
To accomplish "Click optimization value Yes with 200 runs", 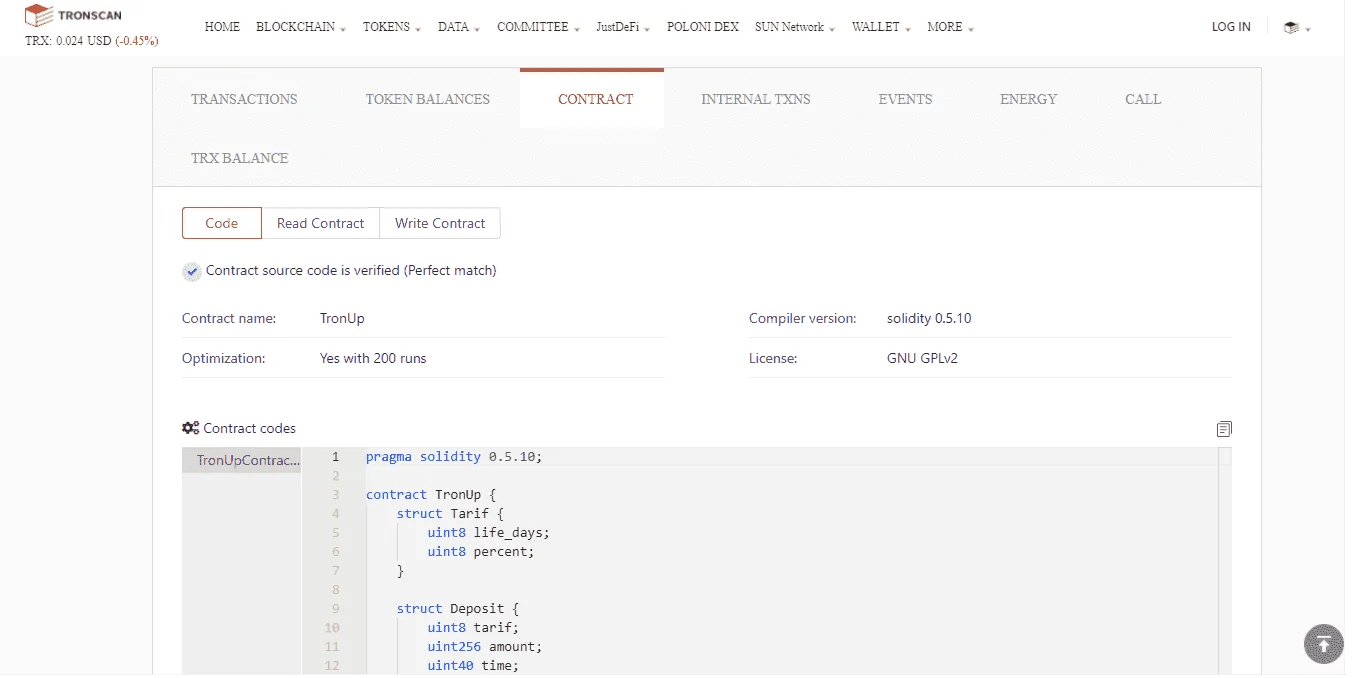I will pos(373,358).
